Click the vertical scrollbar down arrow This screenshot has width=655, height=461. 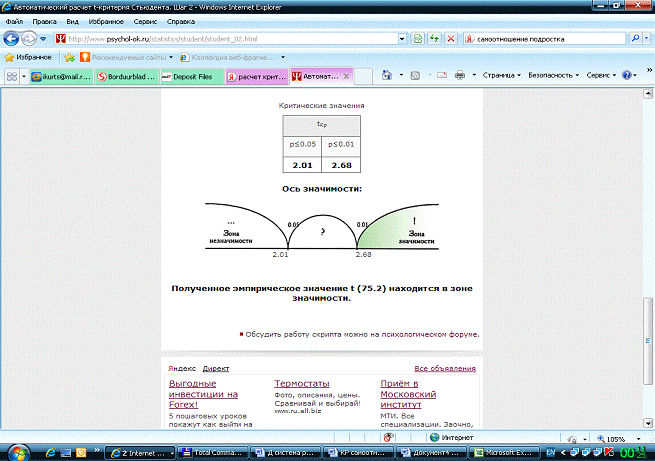pyautogui.click(x=648, y=424)
